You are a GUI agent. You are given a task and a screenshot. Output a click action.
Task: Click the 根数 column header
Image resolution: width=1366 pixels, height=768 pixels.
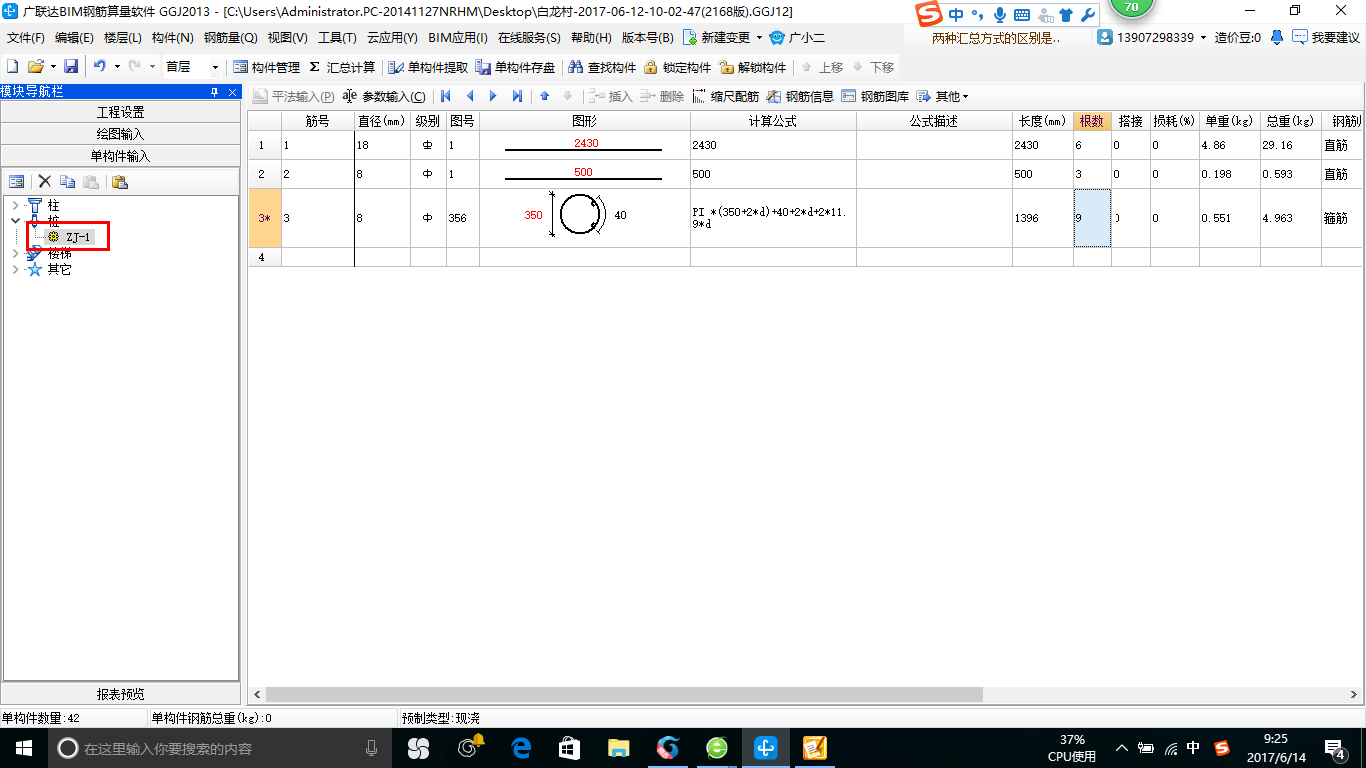point(1092,121)
